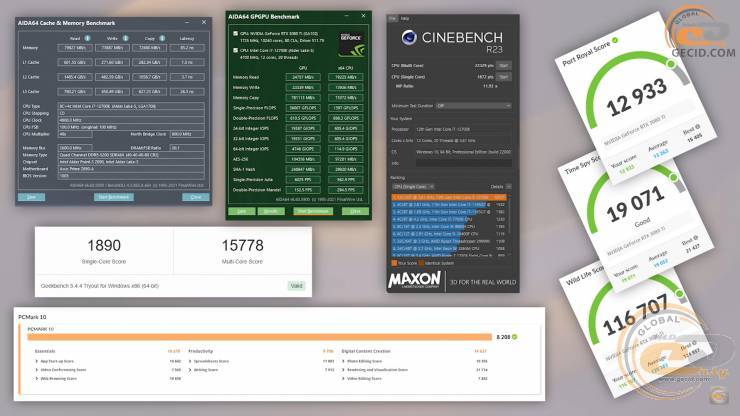Screen dimensions: 740x416
Task: Expand Spreadsheets Score row
Action: (x=190, y=361)
